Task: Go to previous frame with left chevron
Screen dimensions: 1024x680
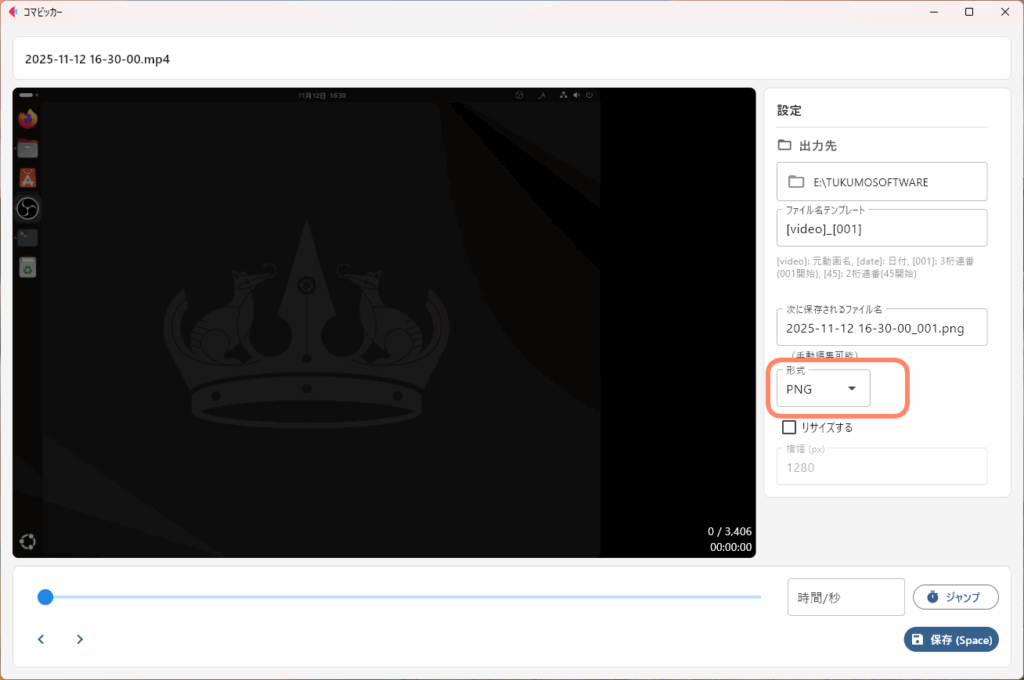Action: coord(41,639)
